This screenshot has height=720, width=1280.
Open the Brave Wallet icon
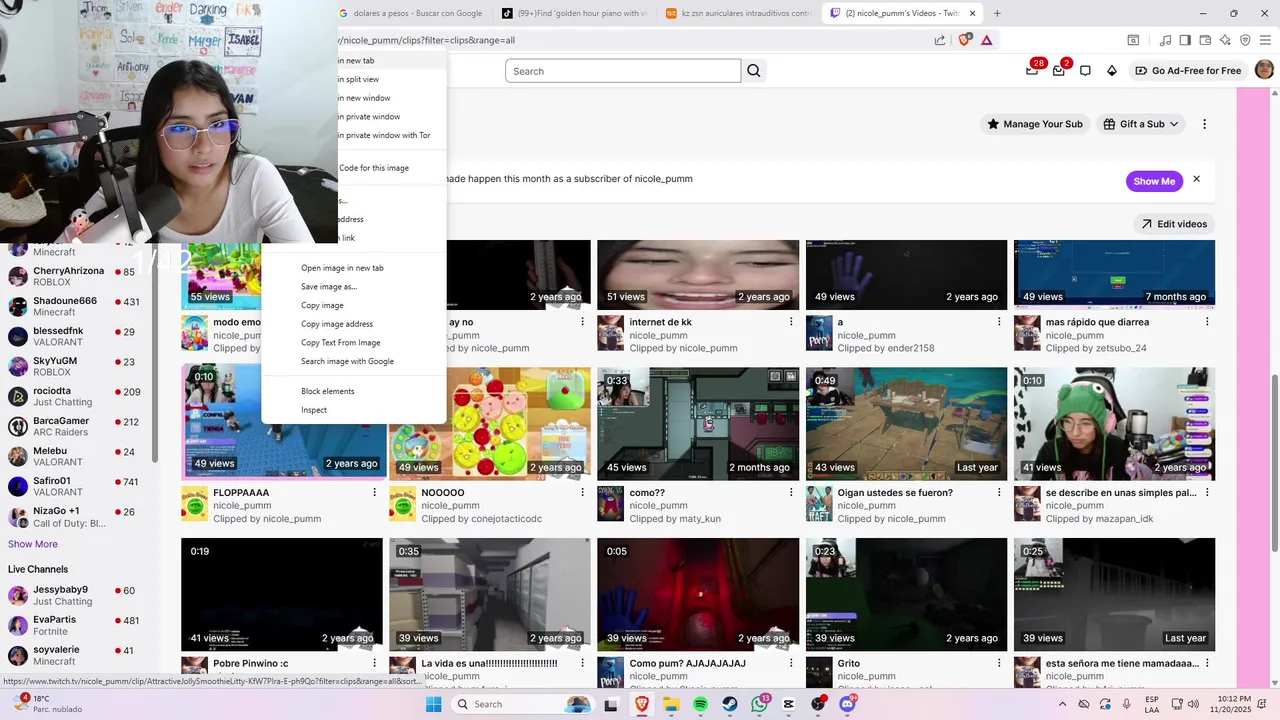pyautogui.click(x=1205, y=40)
